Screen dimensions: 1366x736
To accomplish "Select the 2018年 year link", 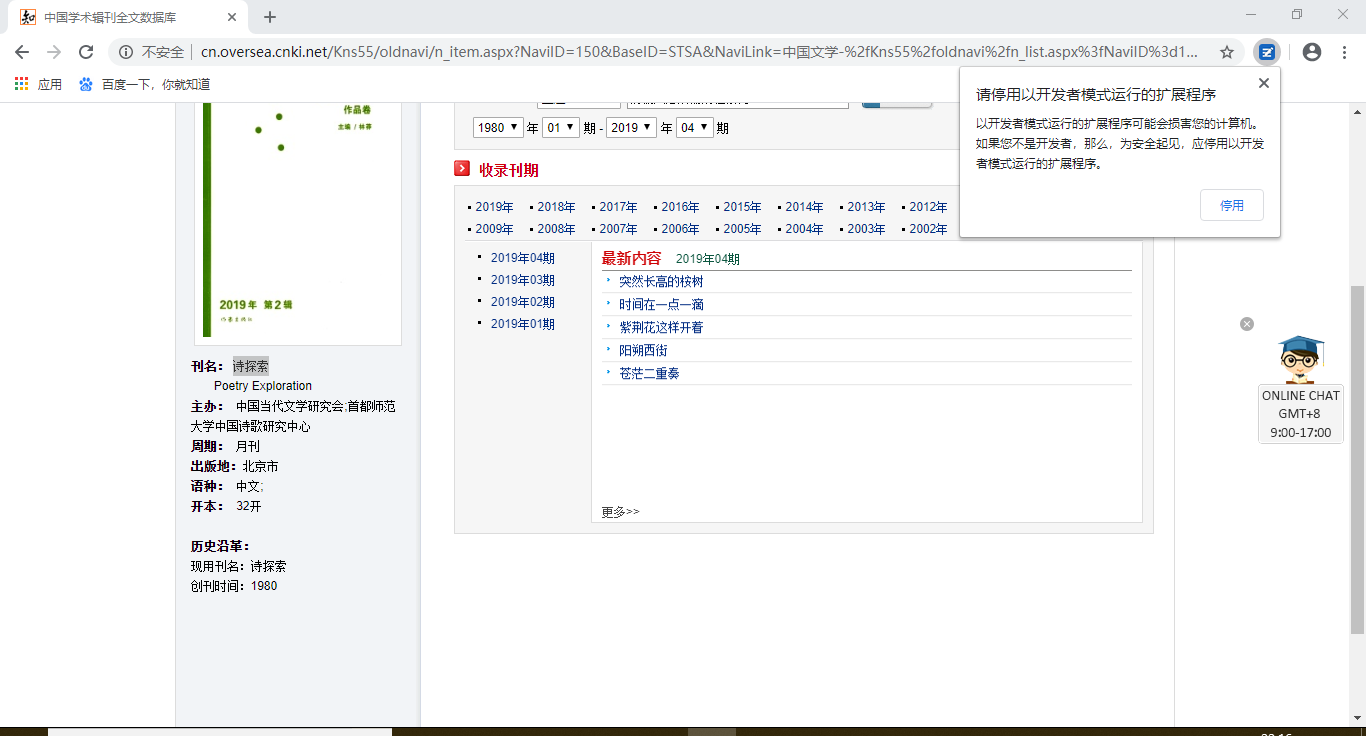I will [x=556, y=207].
